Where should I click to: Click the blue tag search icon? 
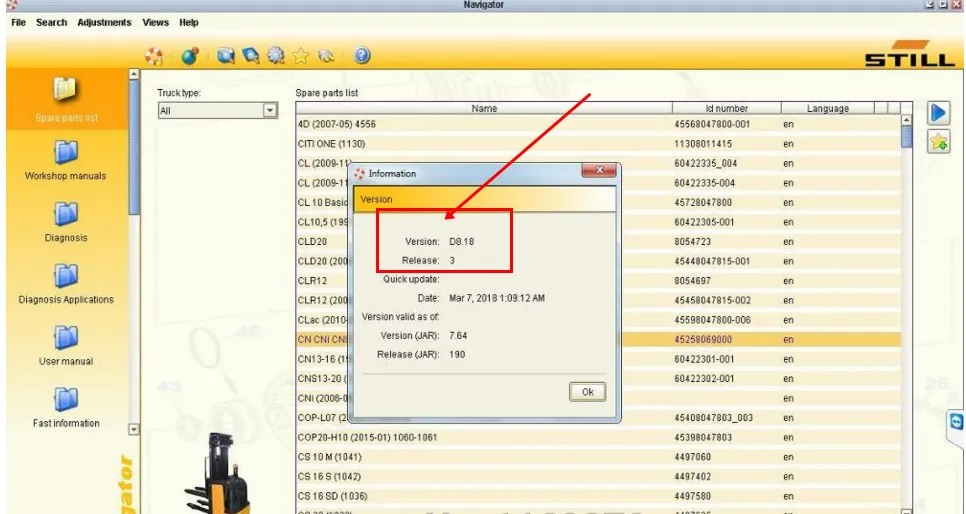[251, 56]
